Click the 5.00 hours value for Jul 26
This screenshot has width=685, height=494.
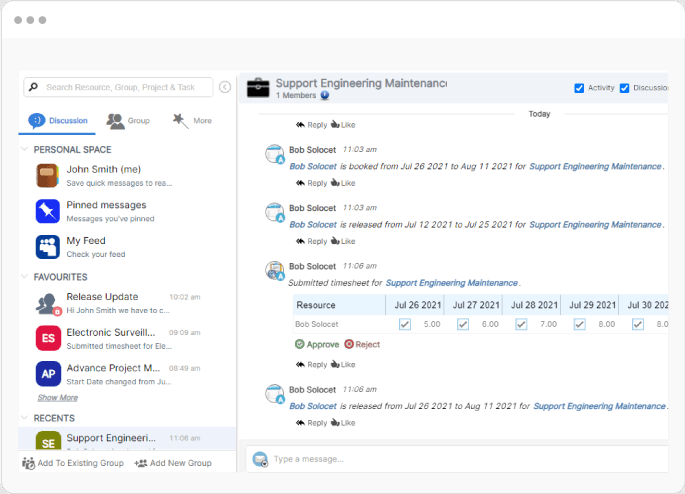(x=432, y=325)
